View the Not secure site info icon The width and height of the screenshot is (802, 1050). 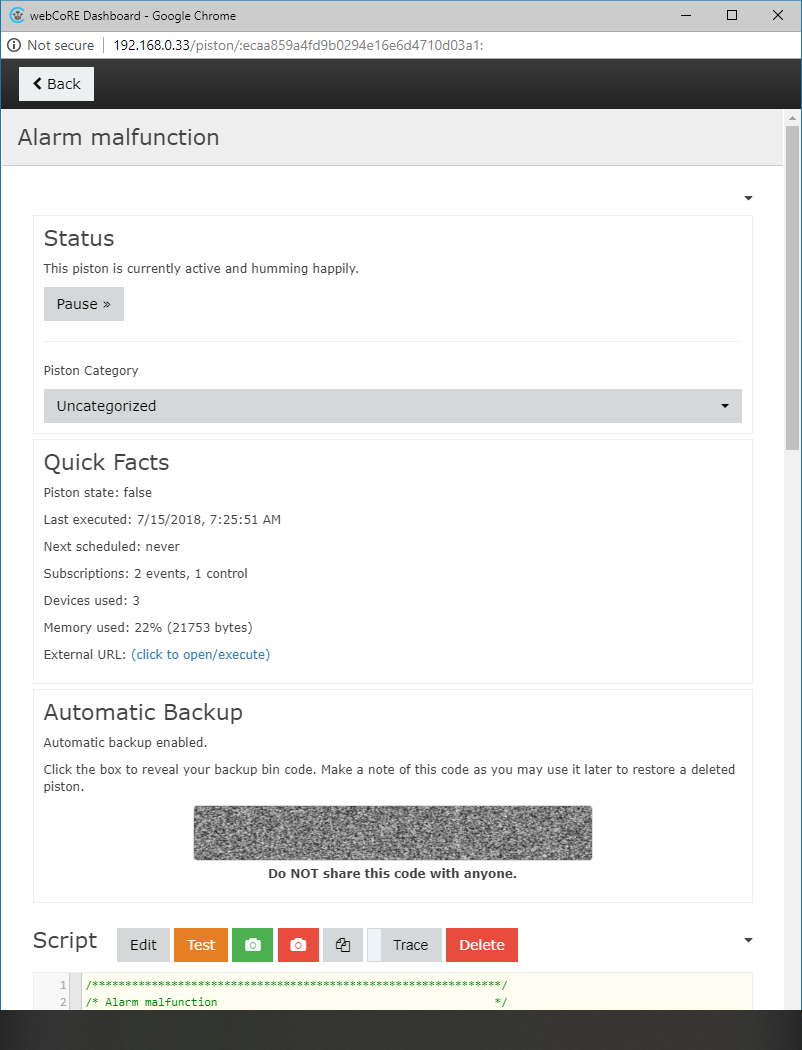coord(14,45)
